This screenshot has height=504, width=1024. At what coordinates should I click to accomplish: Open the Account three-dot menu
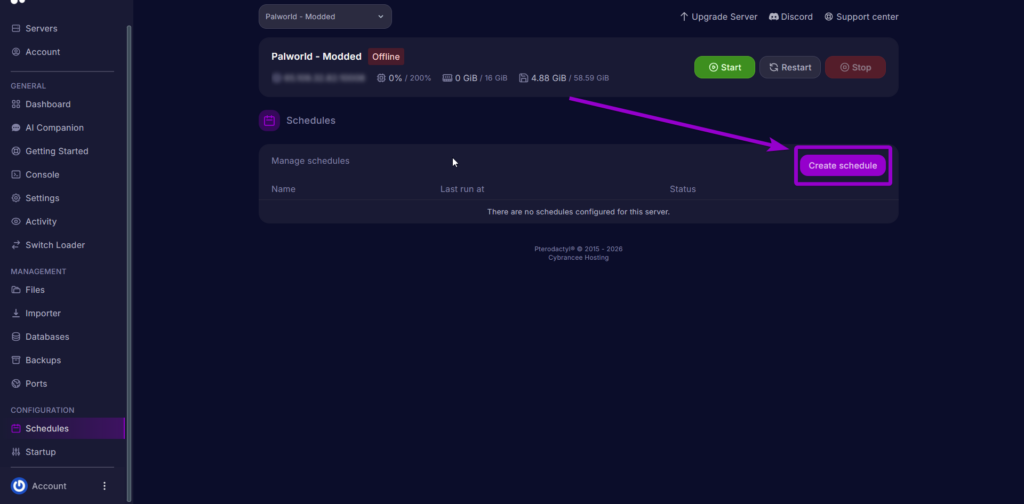pos(104,486)
